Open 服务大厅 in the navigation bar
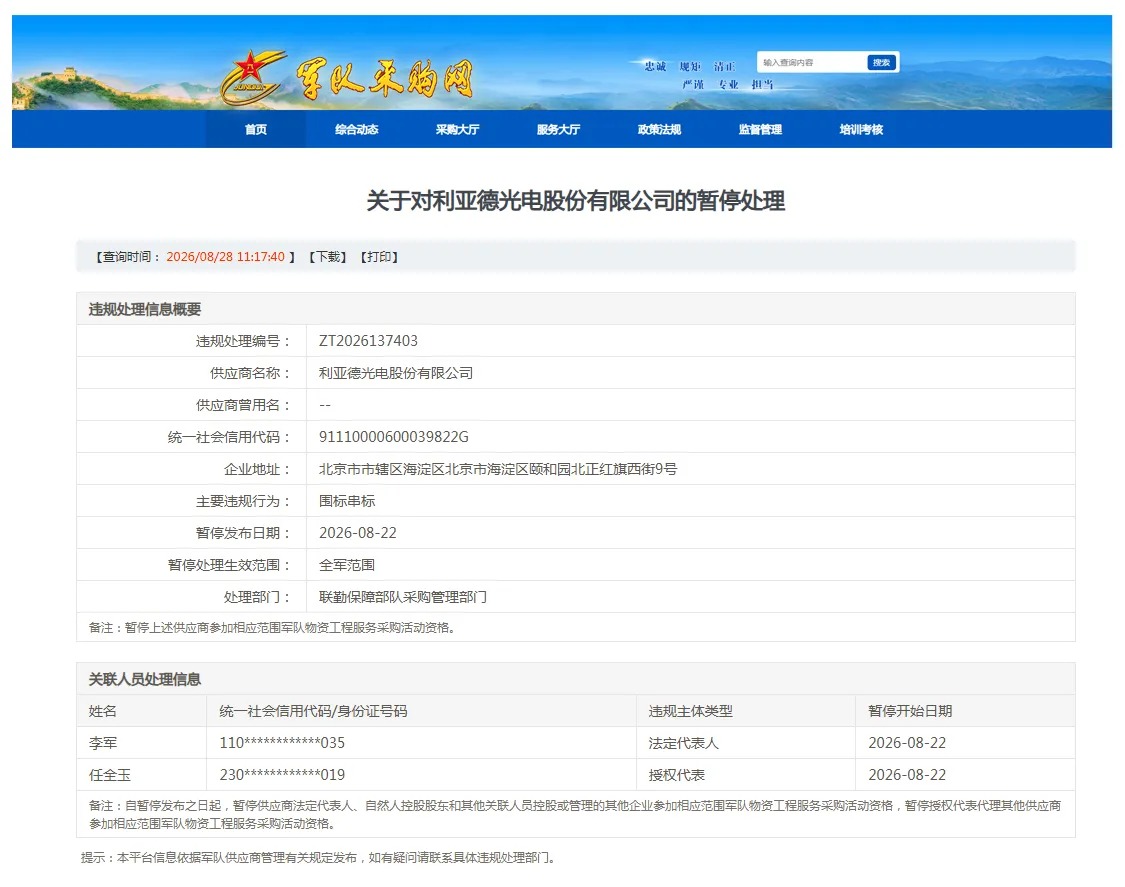Viewport: 1125px width, 887px height. coord(558,129)
